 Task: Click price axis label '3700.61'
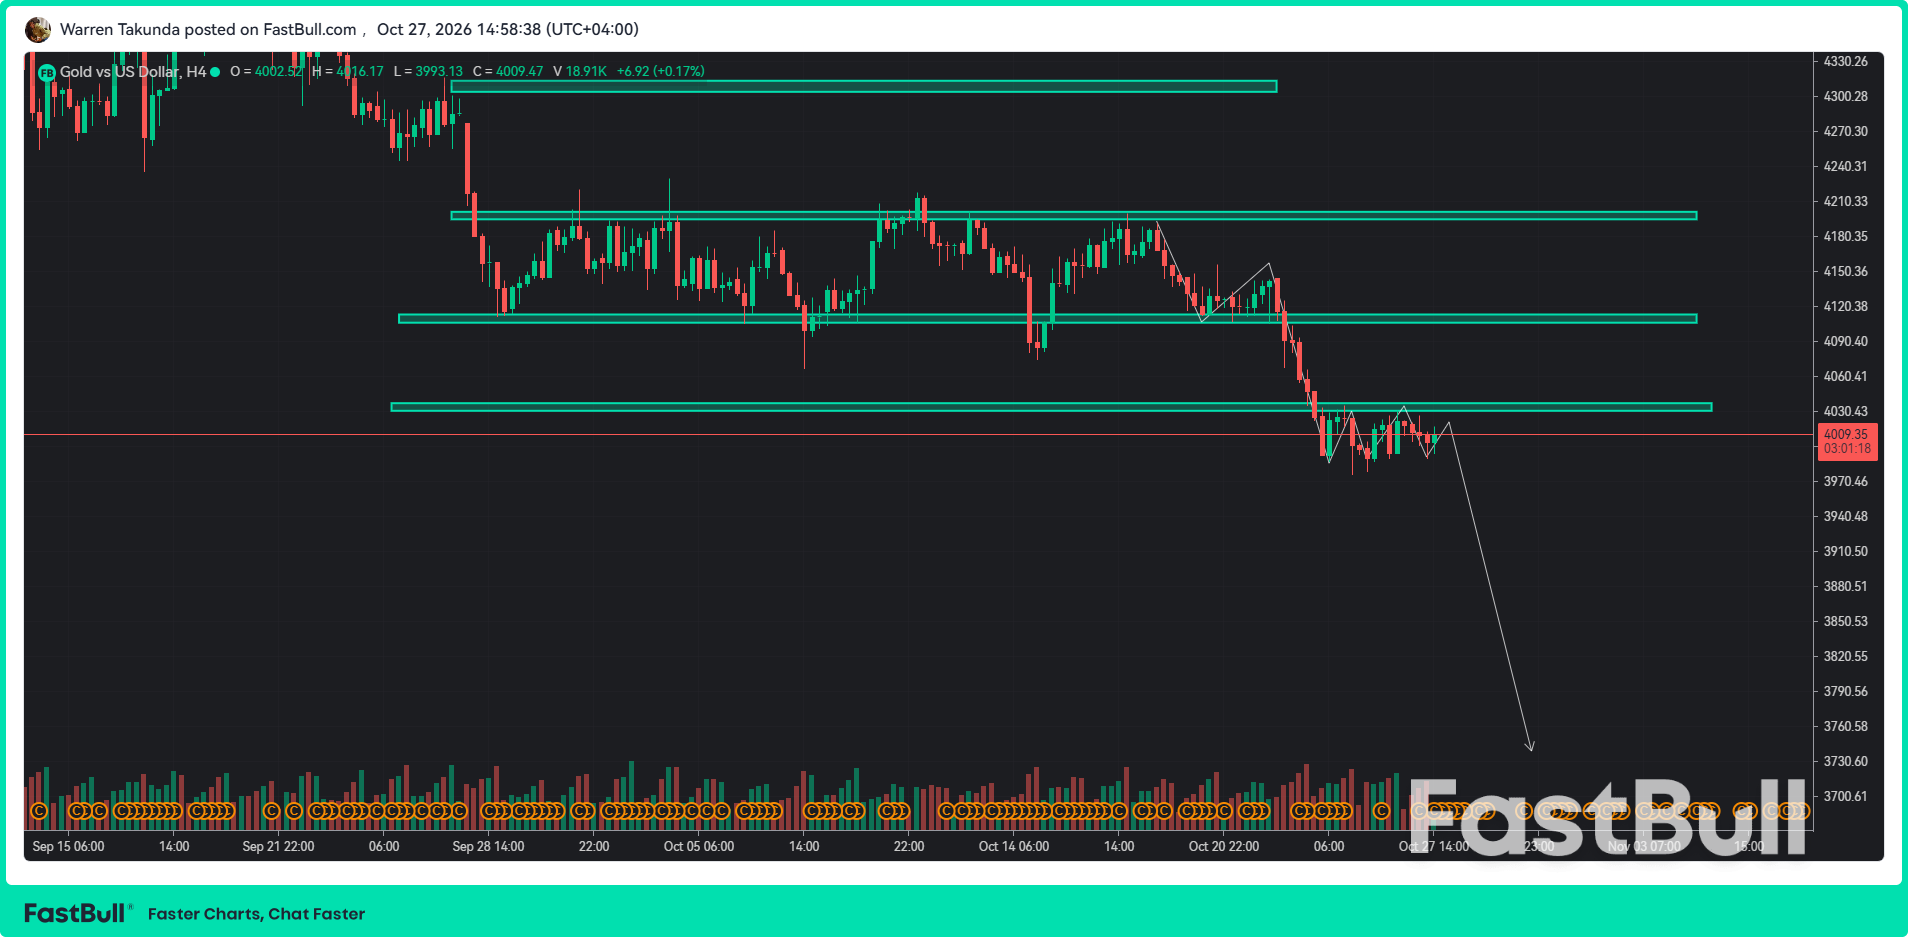[x=1845, y=797]
